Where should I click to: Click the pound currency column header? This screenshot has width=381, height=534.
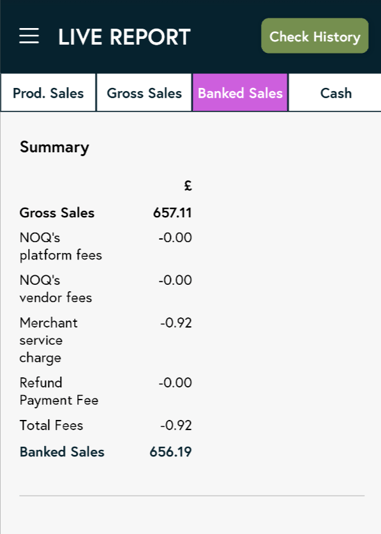click(x=188, y=186)
